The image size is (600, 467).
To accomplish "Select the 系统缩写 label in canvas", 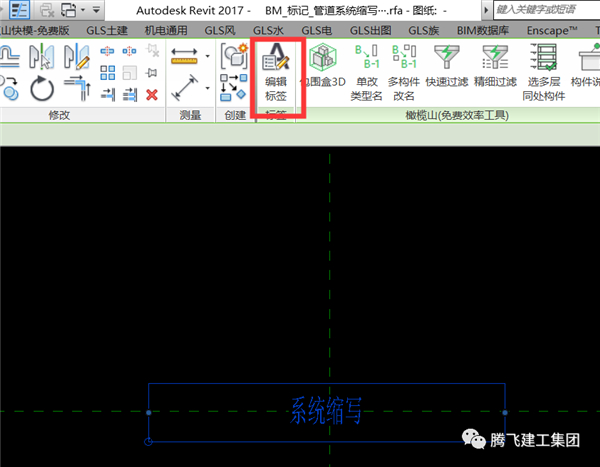I will point(326,411).
